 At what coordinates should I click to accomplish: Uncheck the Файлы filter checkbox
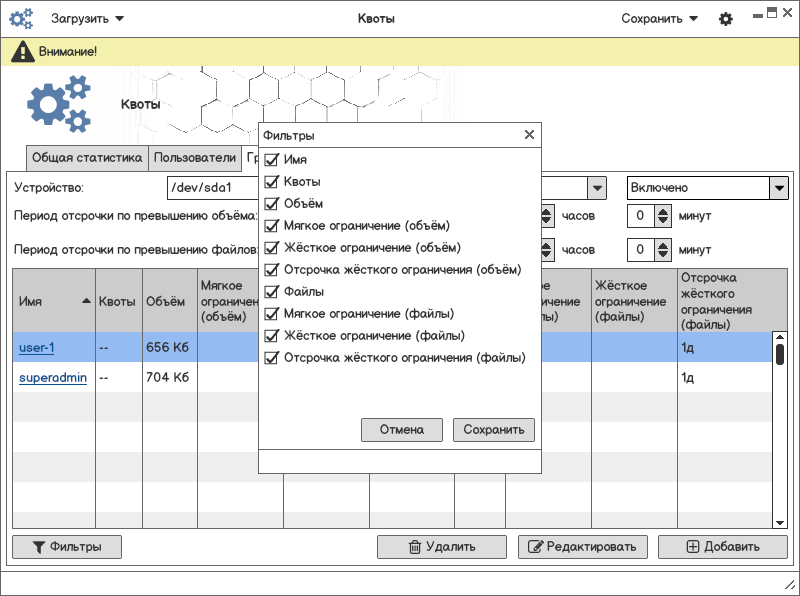tap(271, 291)
